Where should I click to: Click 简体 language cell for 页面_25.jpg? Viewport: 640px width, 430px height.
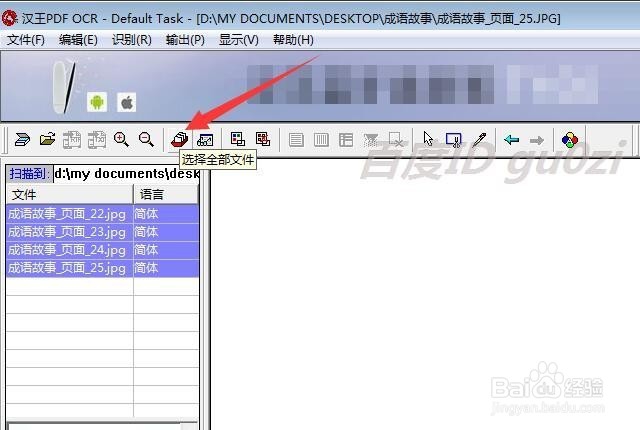point(166,268)
